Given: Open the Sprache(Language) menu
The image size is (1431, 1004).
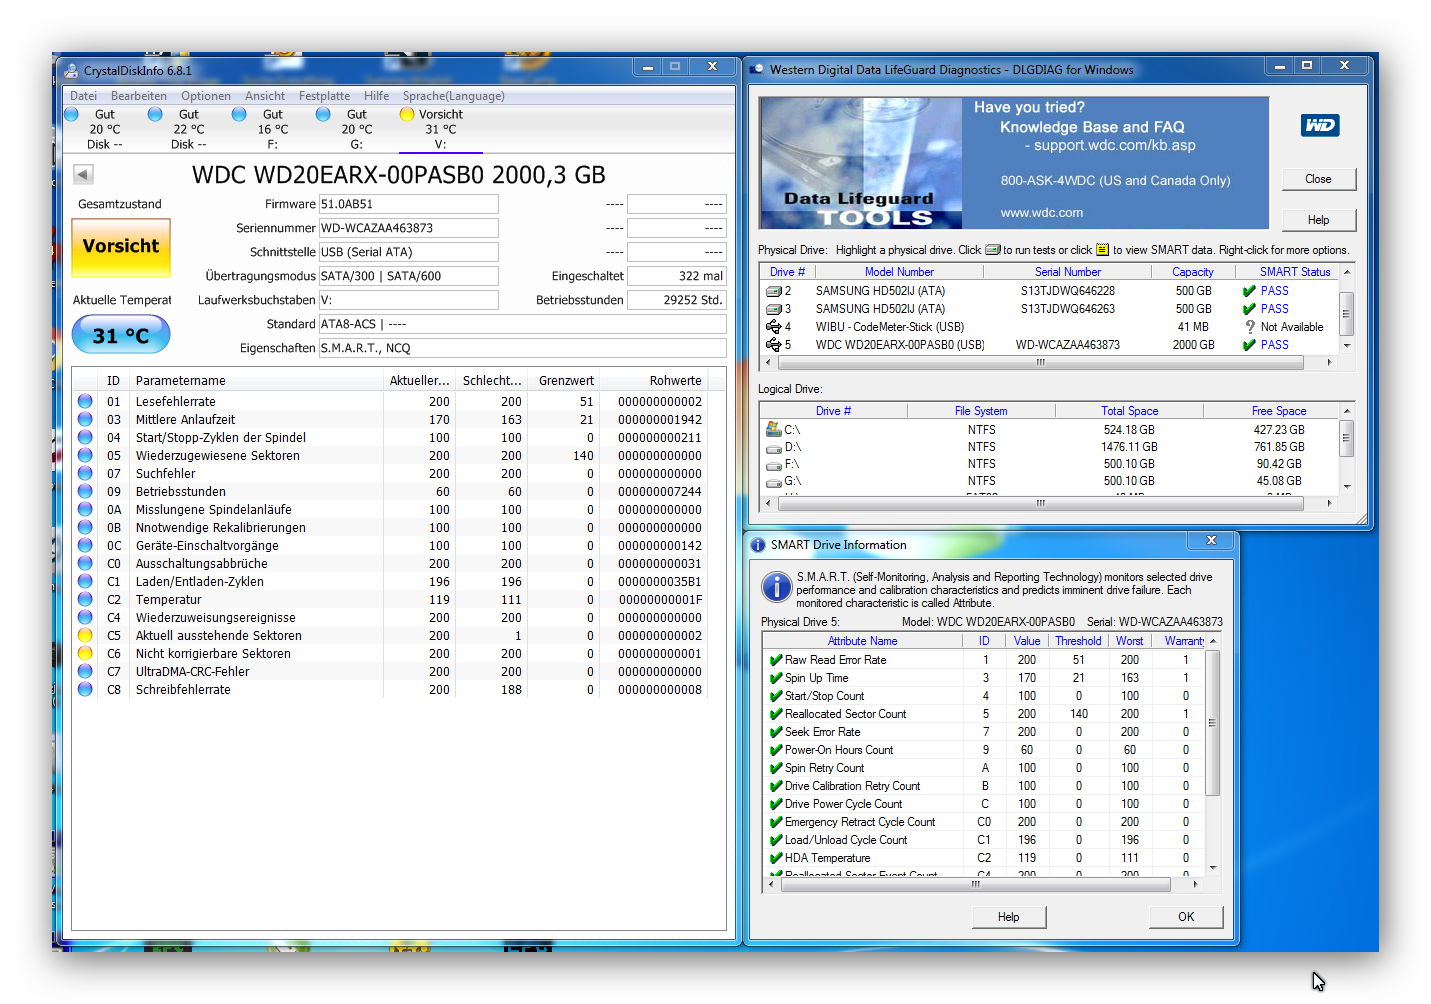Looking at the screenshot, I should pos(453,96).
